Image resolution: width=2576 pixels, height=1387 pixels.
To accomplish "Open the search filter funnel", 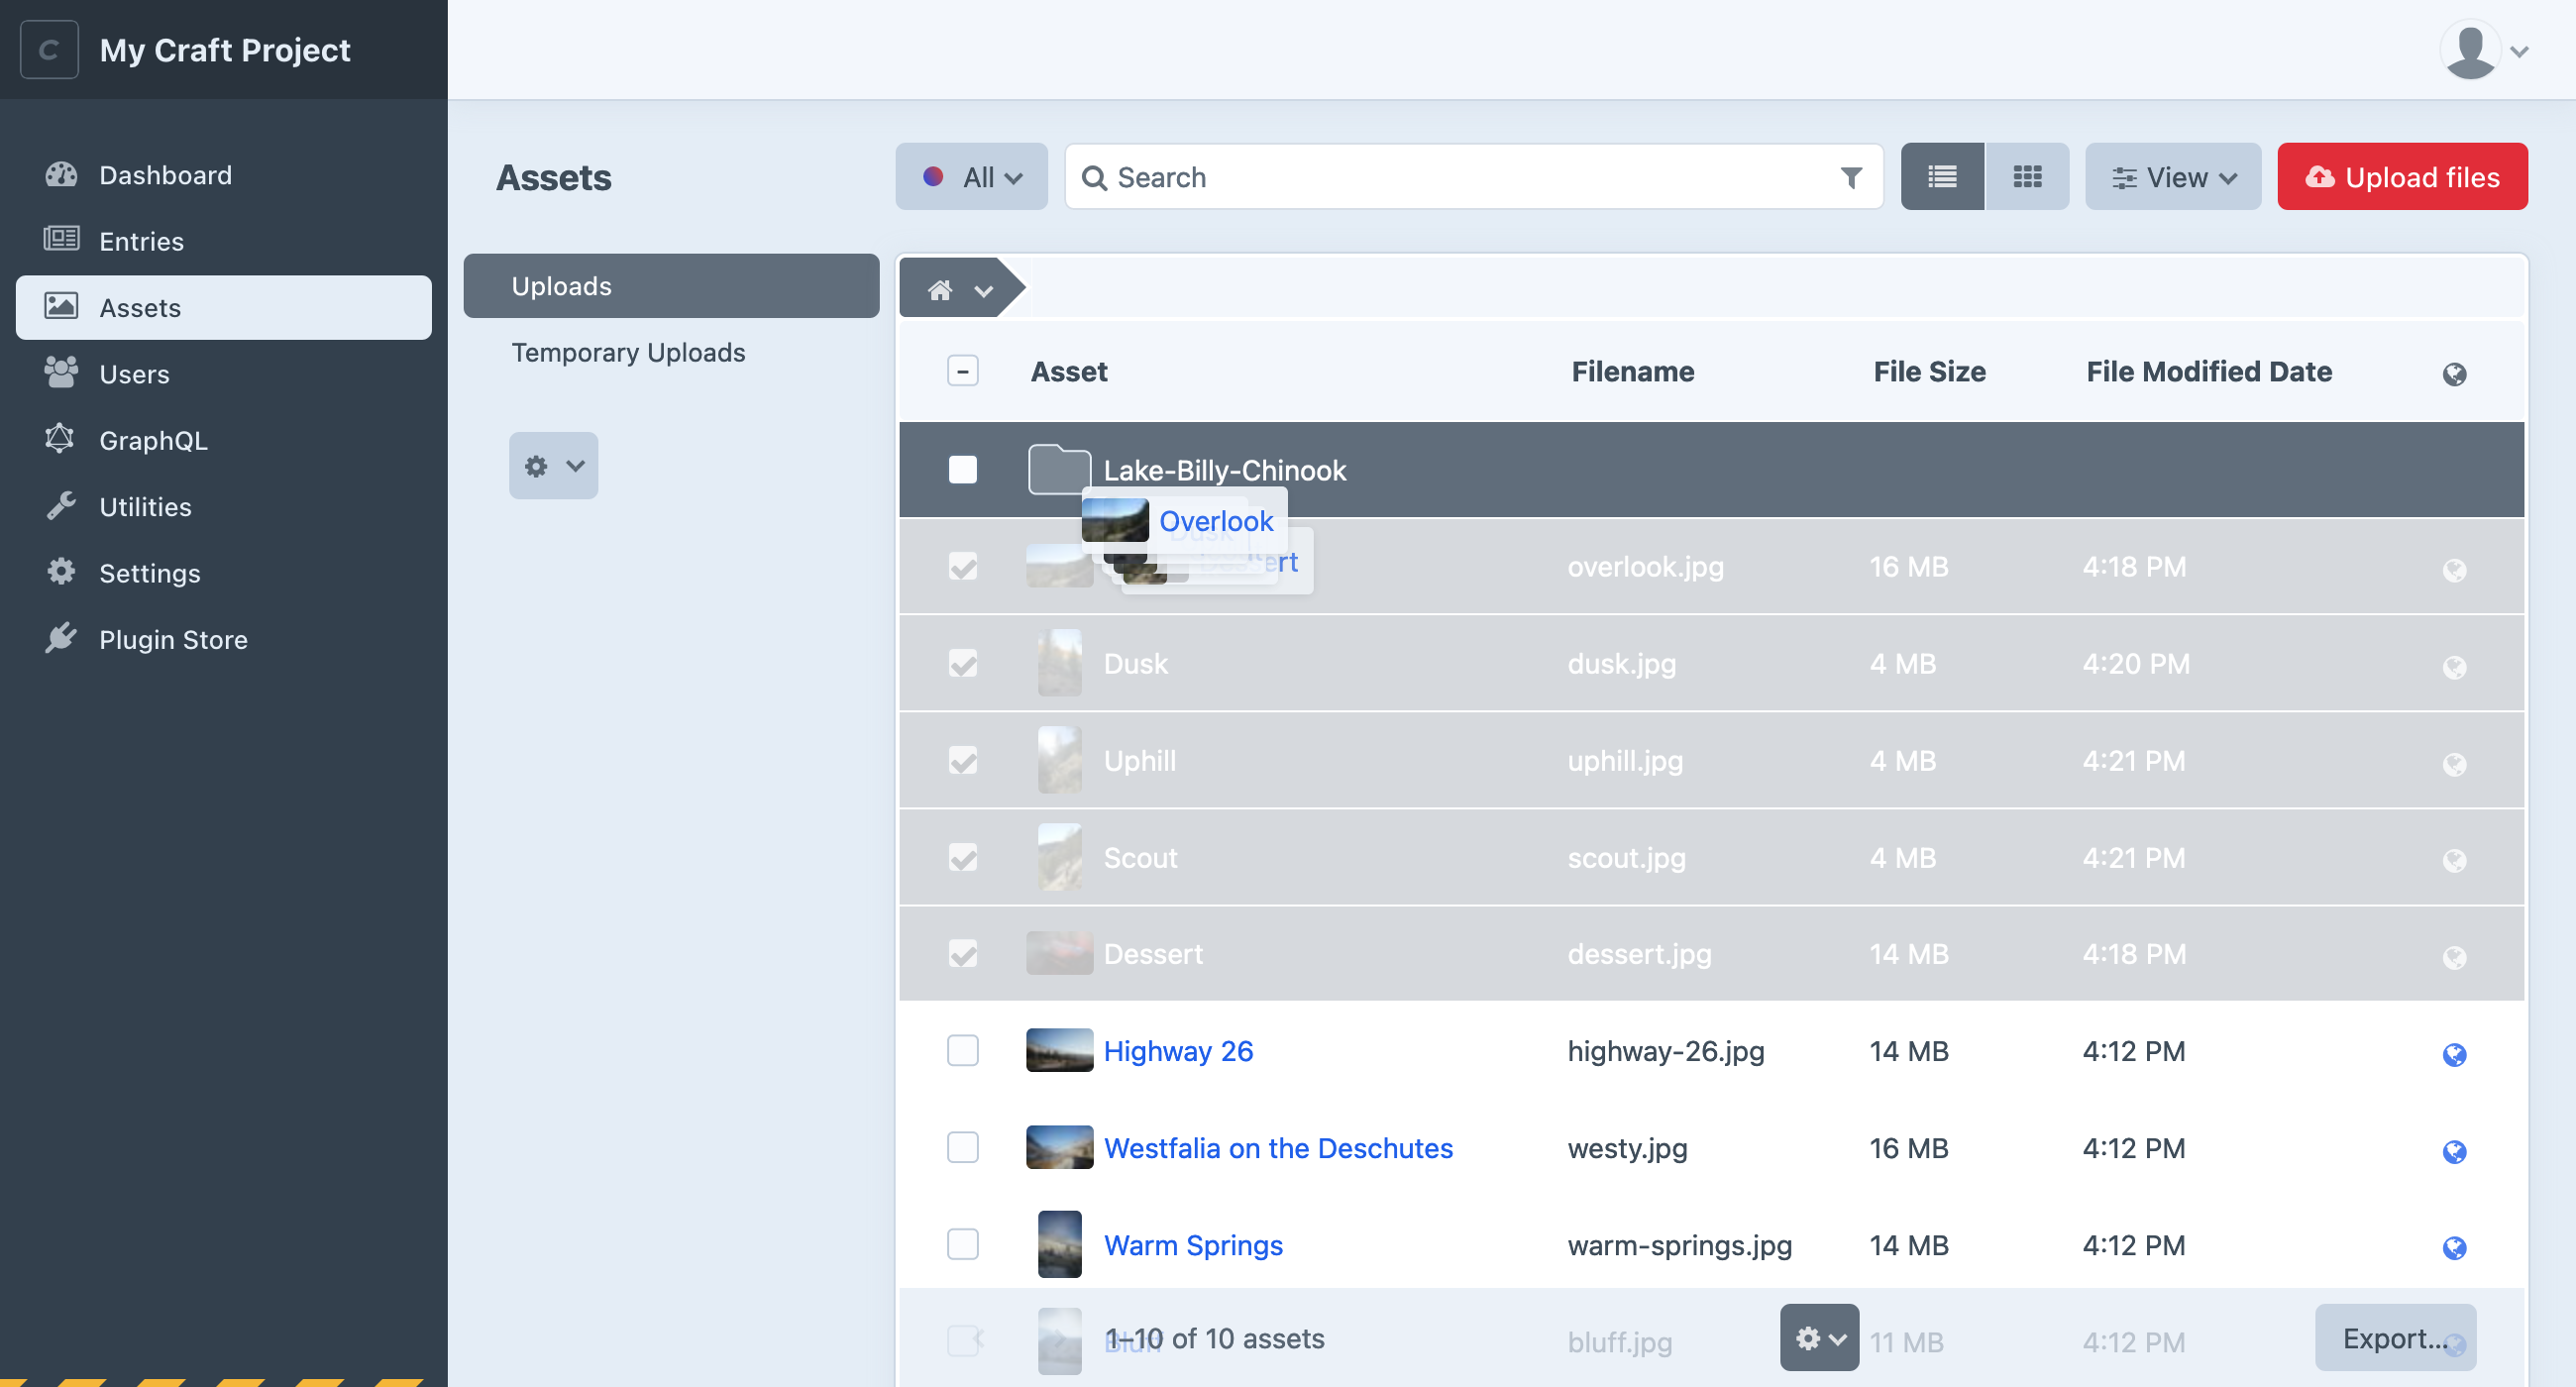I will (x=1851, y=176).
